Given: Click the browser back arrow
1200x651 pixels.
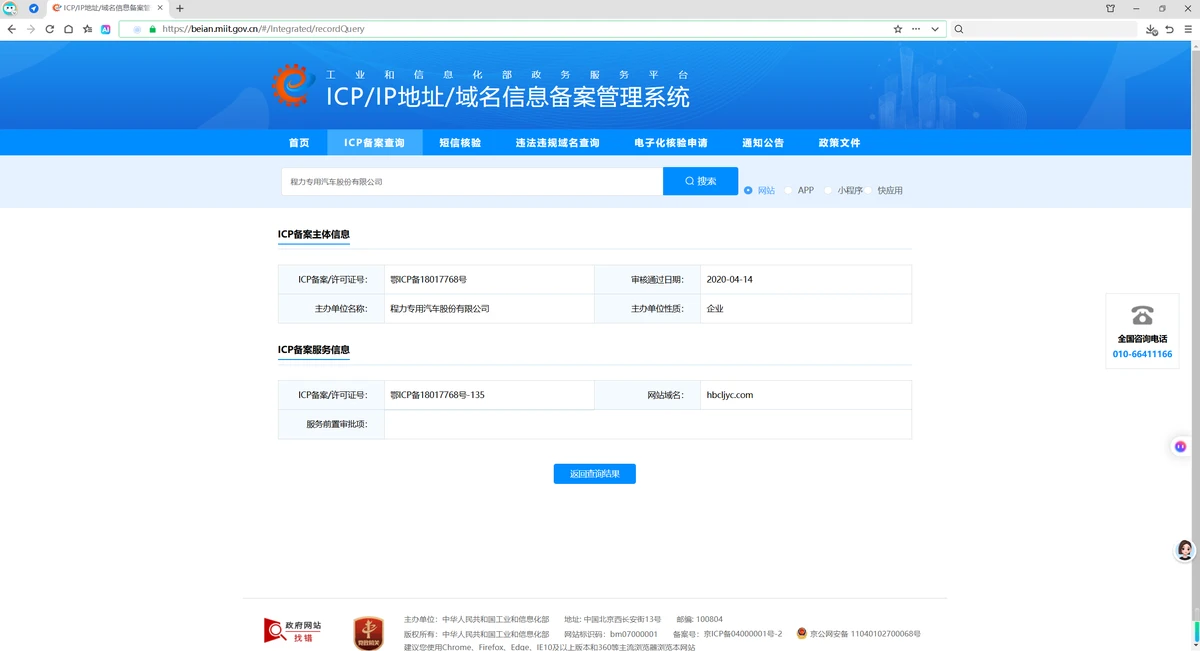Looking at the screenshot, I should [x=11, y=29].
